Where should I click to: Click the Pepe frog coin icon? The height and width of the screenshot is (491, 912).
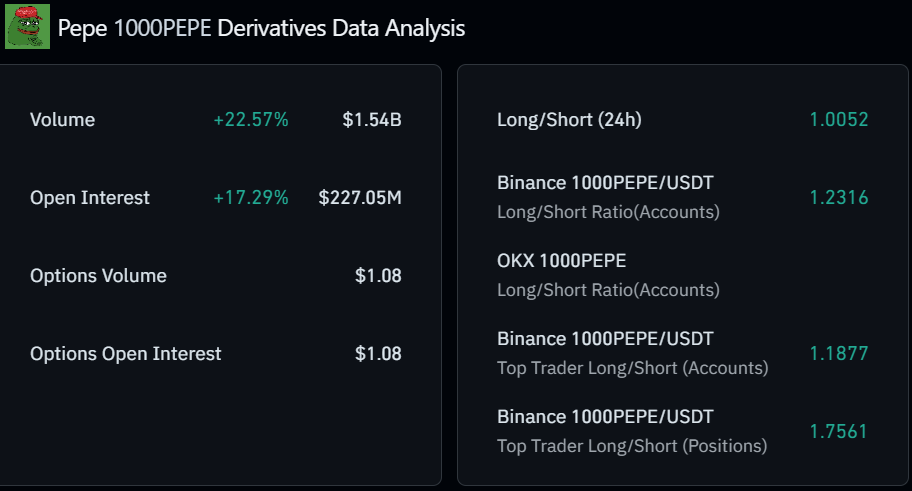click(27, 27)
